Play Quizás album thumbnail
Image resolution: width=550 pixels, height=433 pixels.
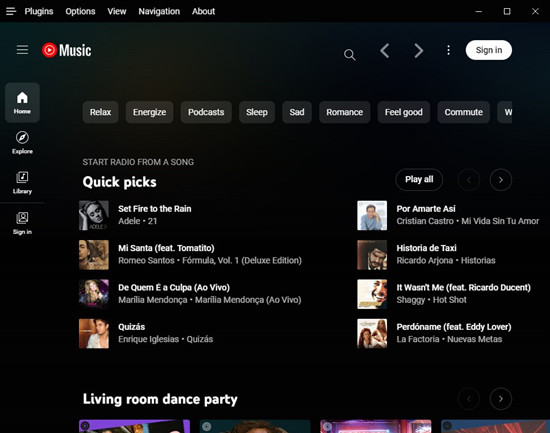point(94,333)
